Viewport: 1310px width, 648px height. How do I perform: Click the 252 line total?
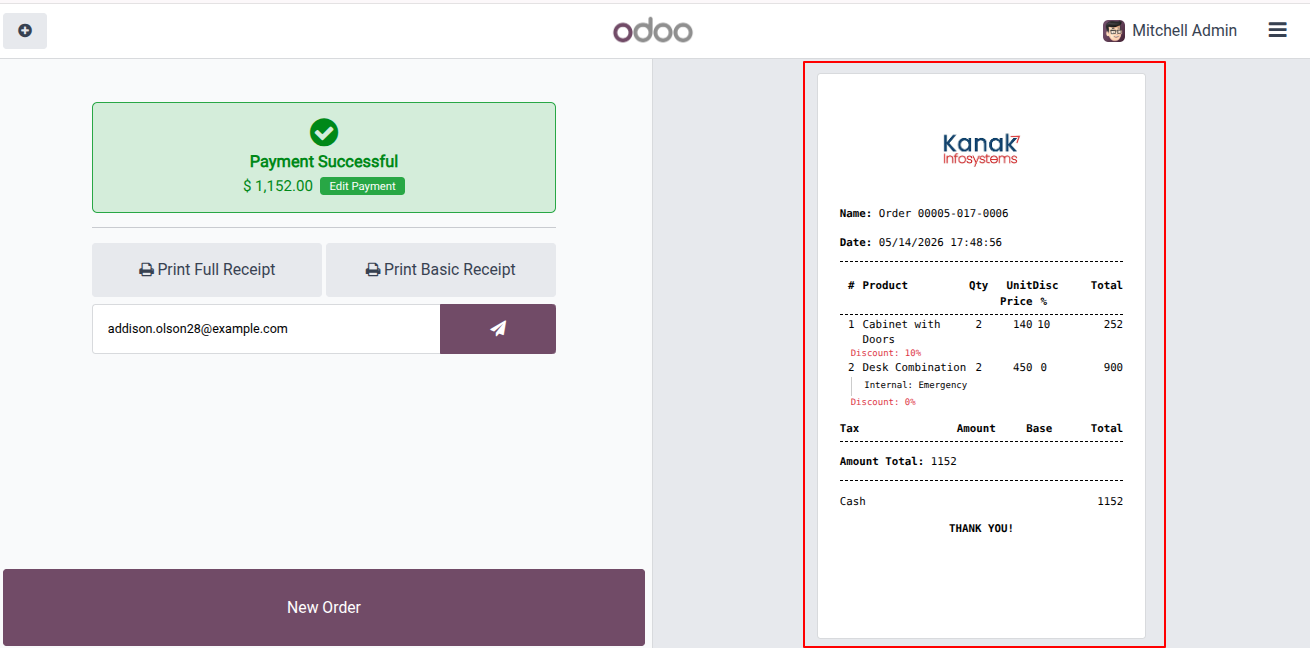pyautogui.click(x=1113, y=324)
